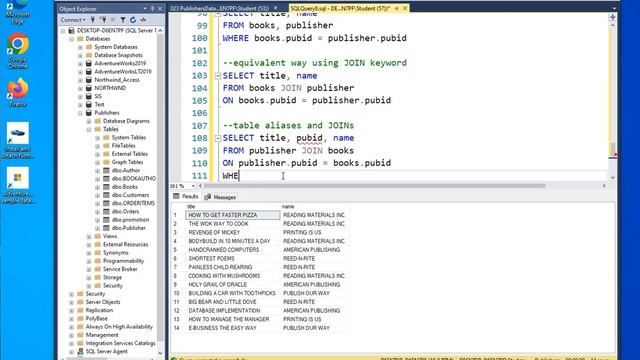This screenshot has height=360, width=640.
Task: Select the Graph Tables folder icon
Action: (x=106, y=162)
